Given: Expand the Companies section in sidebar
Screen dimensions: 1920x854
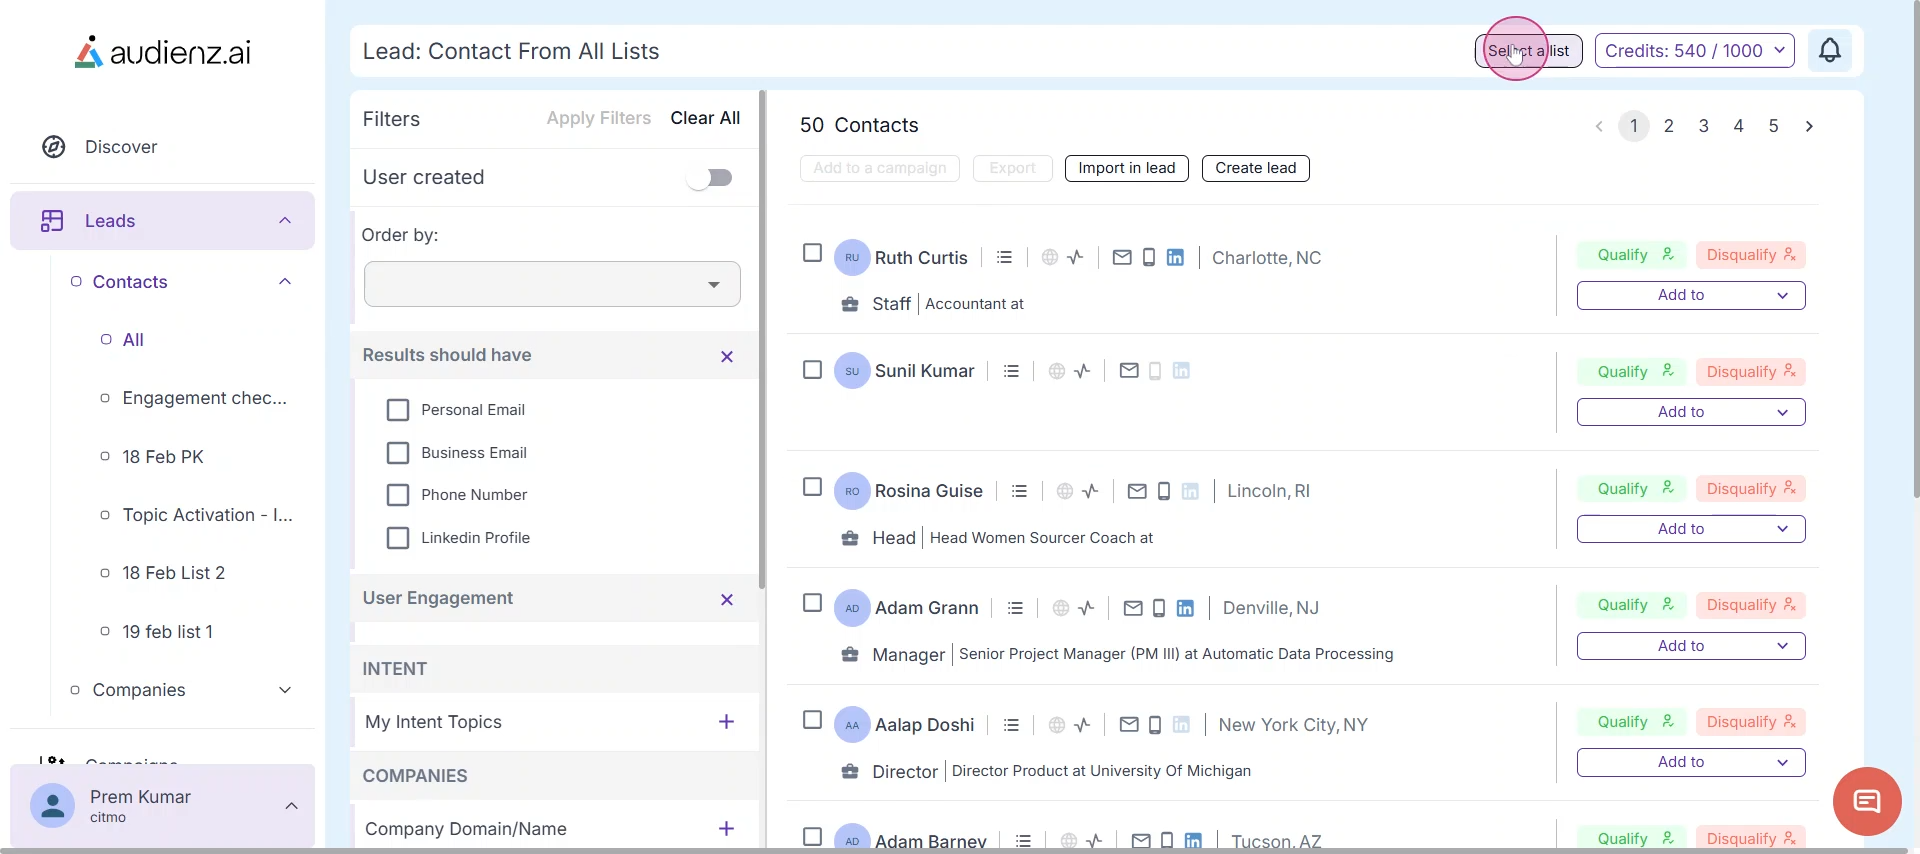Looking at the screenshot, I should (x=285, y=690).
